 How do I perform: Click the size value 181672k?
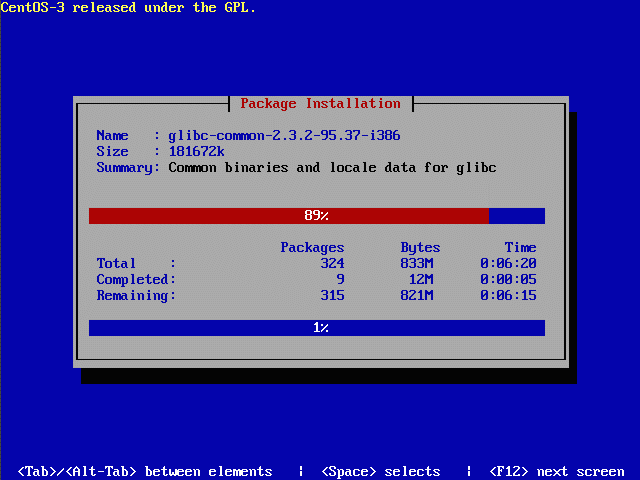[x=196, y=151]
